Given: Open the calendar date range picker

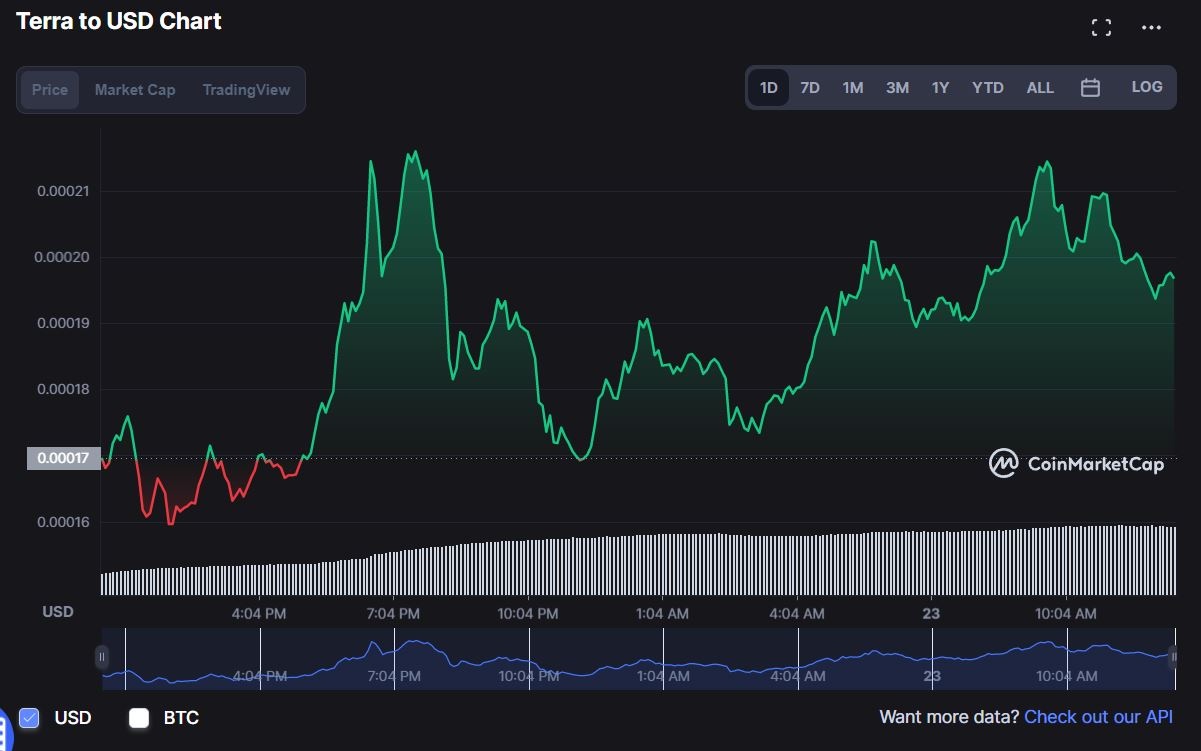Looking at the screenshot, I should (x=1090, y=88).
